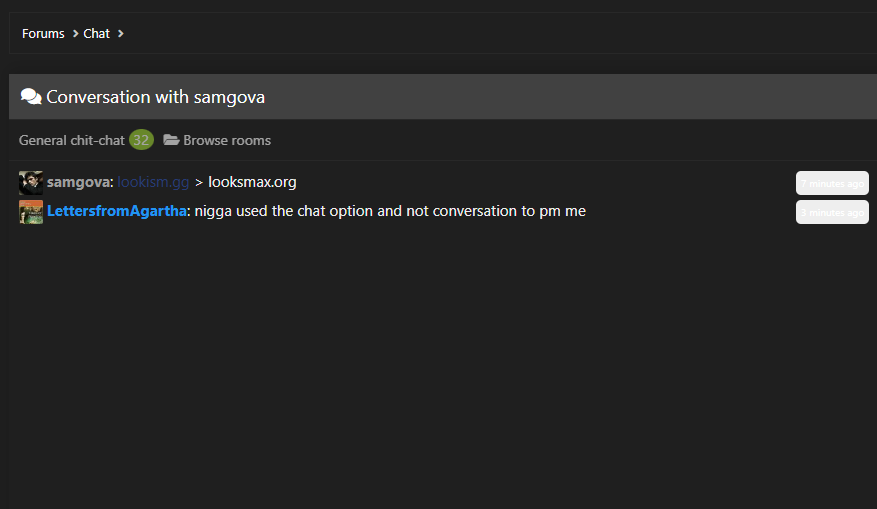Go to Forums via breadcrumb
The width and height of the screenshot is (877, 509).
pyautogui.click(x=43, y=34)
